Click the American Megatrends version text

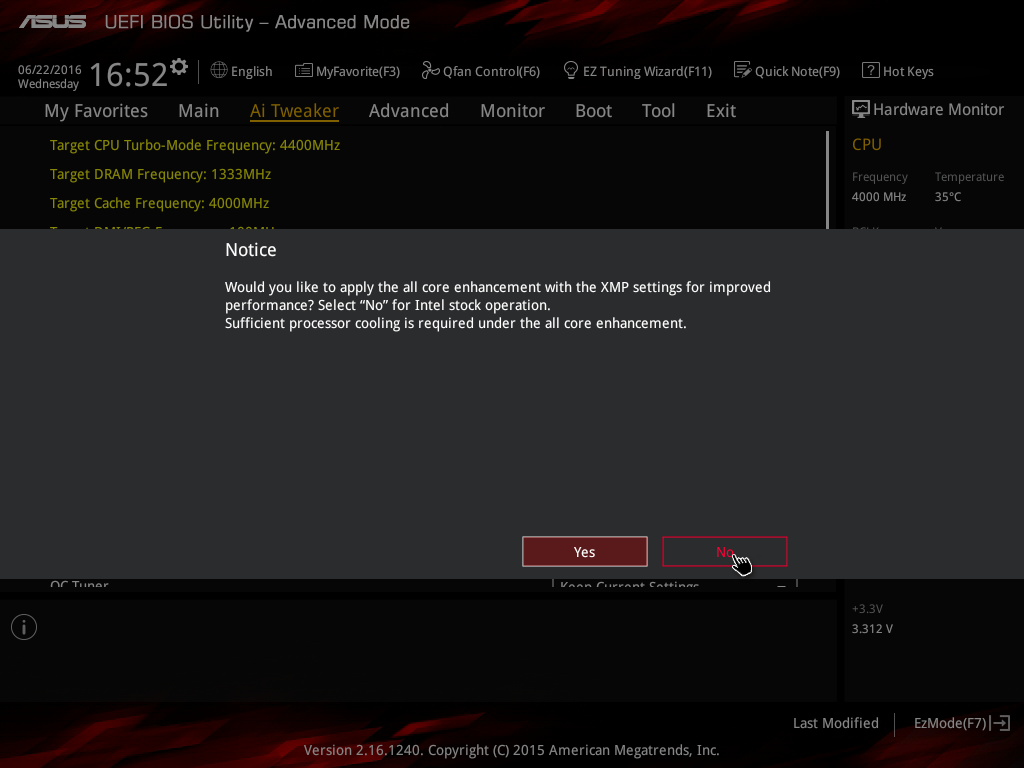click(x=511, y=750)
